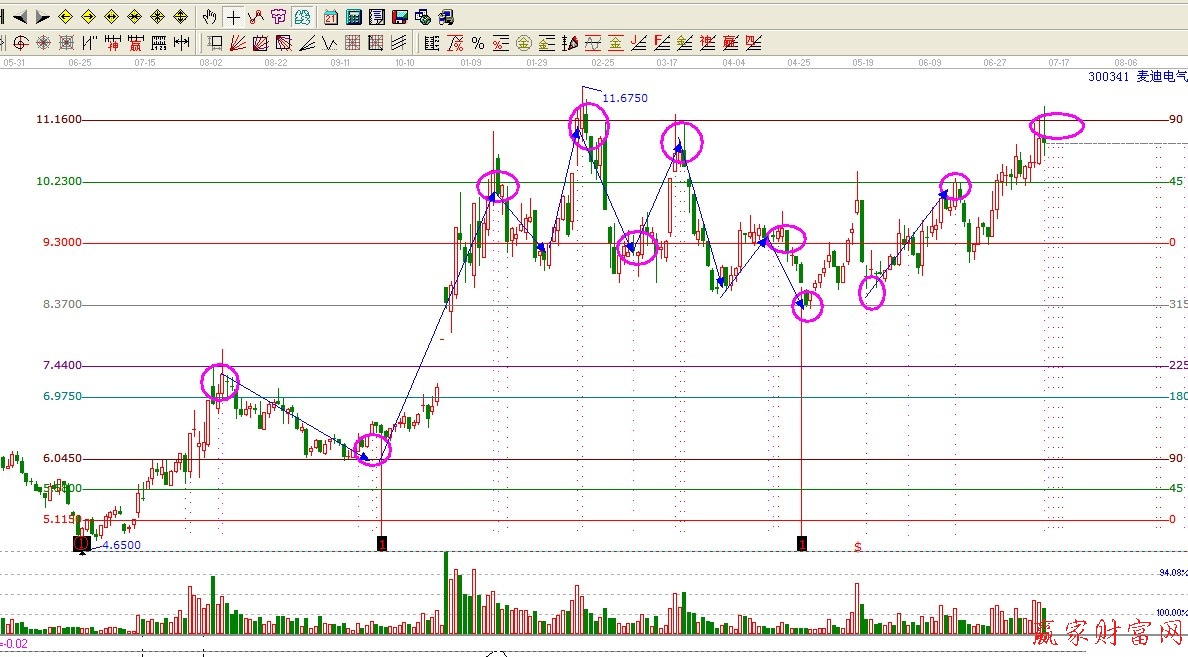Select the red fan lines tool
The image size is (1188, 657).
[238, 43]
